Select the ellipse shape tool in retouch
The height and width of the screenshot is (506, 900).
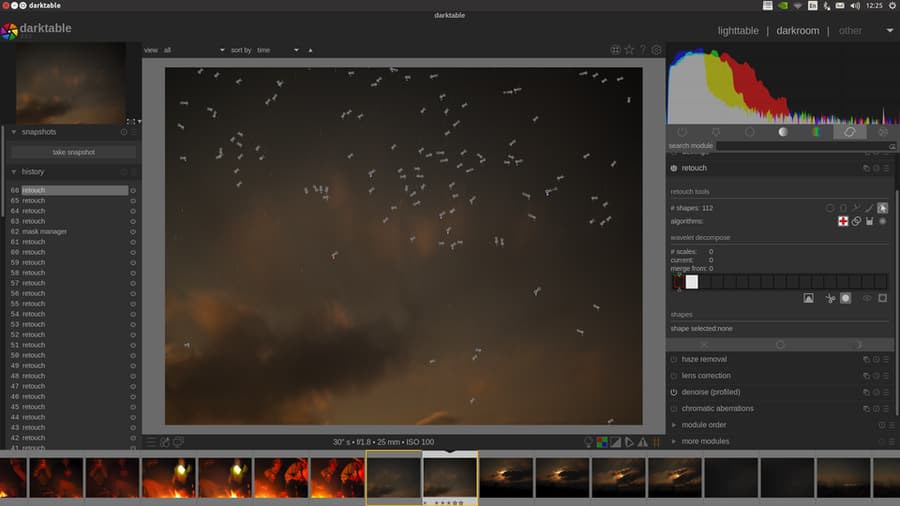coord(843,208)
